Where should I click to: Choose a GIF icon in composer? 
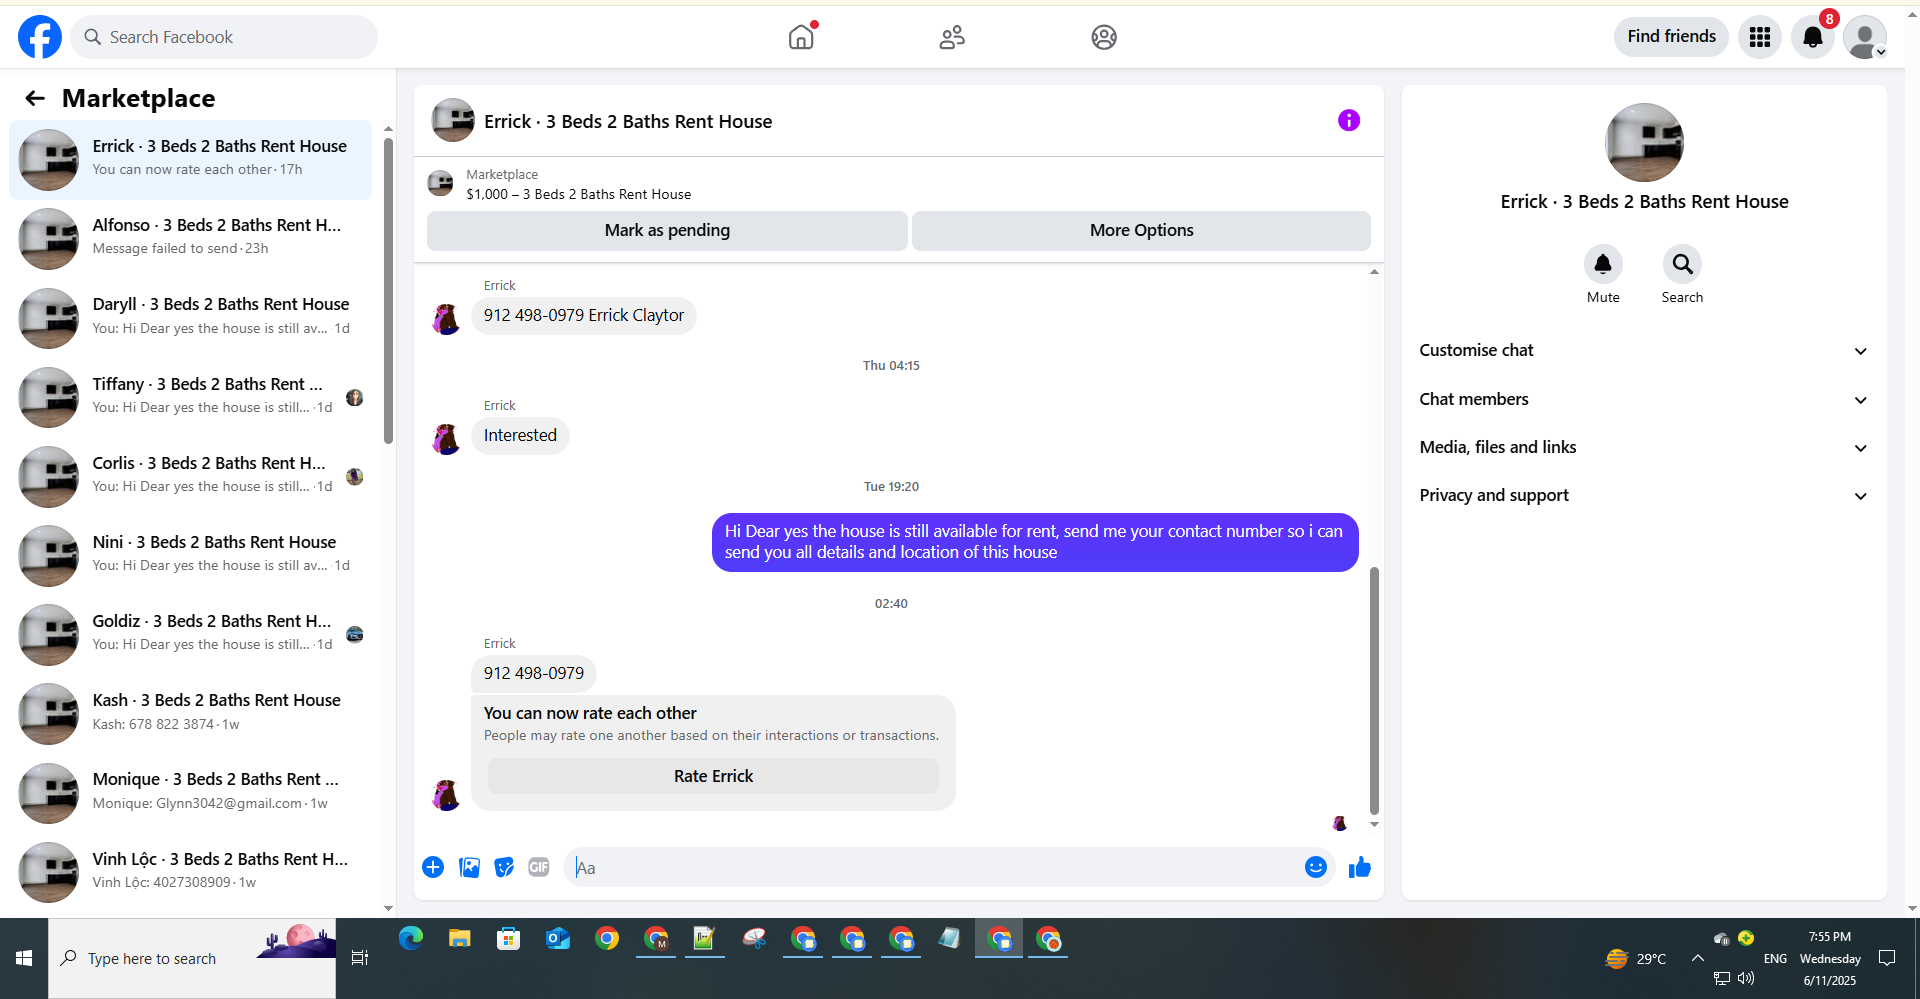[x=539, y=867]
